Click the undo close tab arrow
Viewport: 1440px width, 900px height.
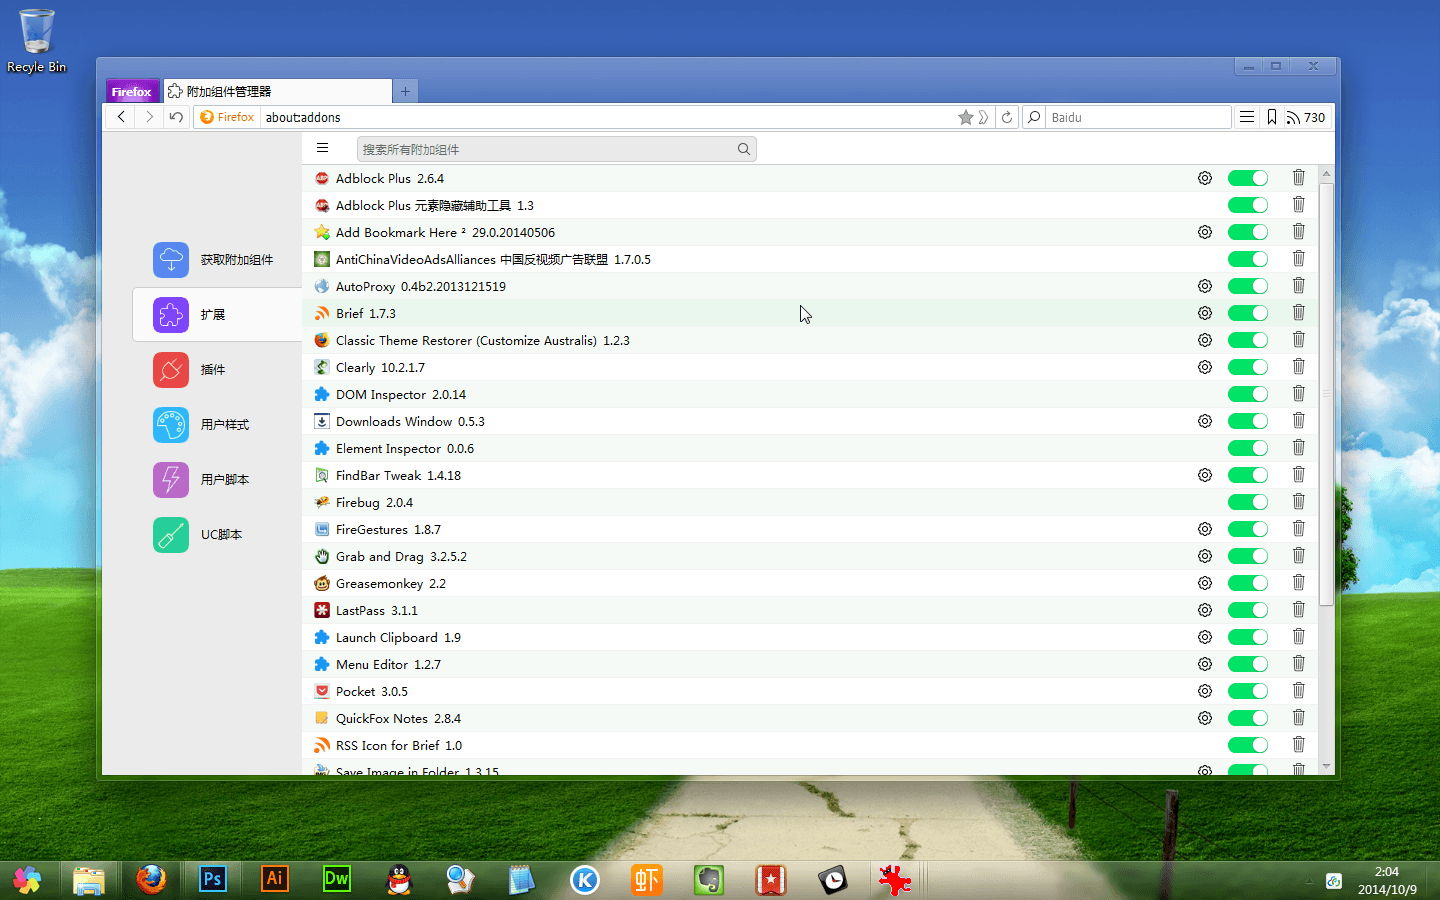(176, 117)
